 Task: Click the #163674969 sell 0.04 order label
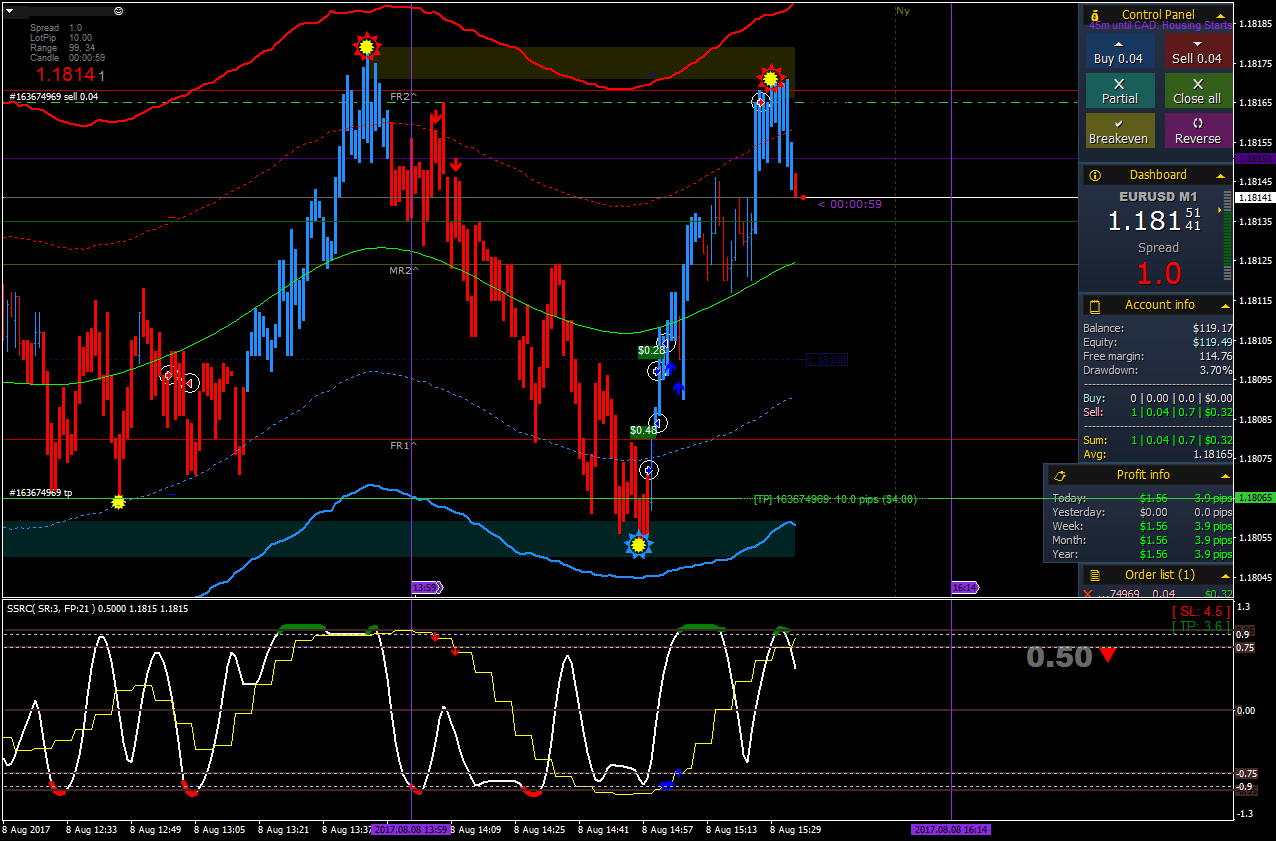click(54, 97)
